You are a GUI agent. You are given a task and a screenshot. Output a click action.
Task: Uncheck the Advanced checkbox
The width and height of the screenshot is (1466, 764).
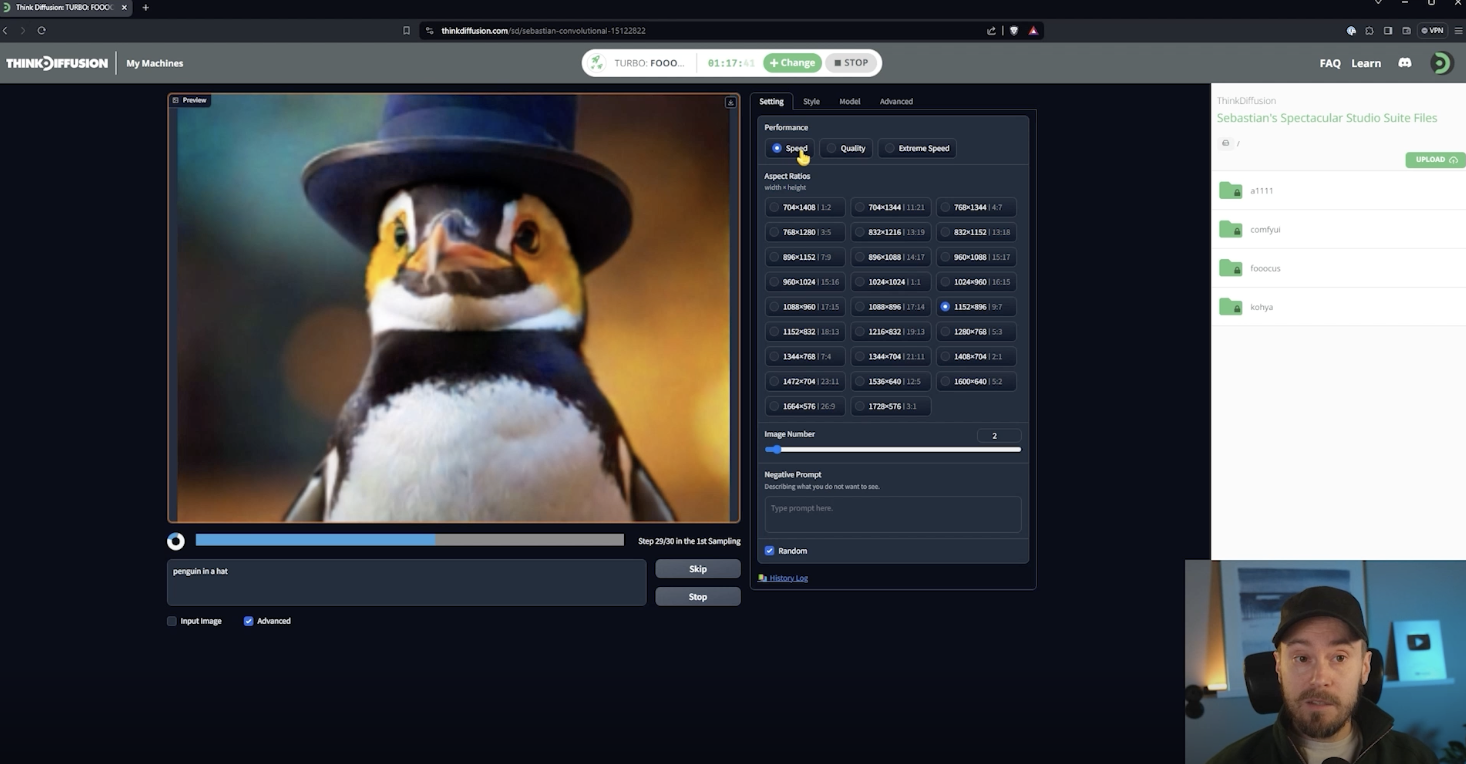[x=248, y=621]
